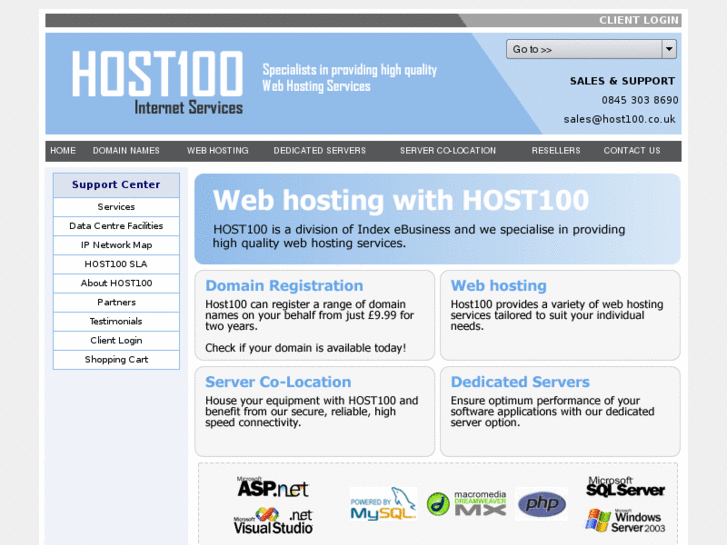Click the Visual Studio .net logo
Screen dimensions: 727x545
273,521
